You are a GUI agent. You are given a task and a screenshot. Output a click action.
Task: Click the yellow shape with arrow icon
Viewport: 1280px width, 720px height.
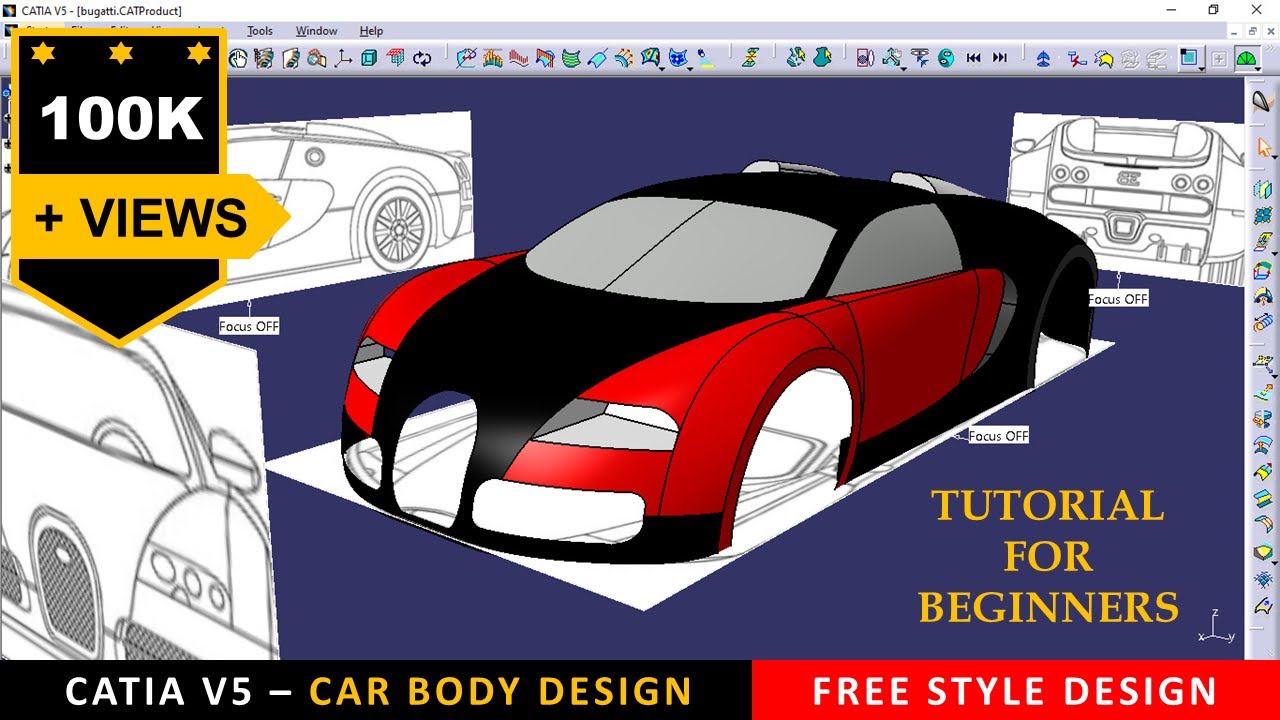(1104, 59)
